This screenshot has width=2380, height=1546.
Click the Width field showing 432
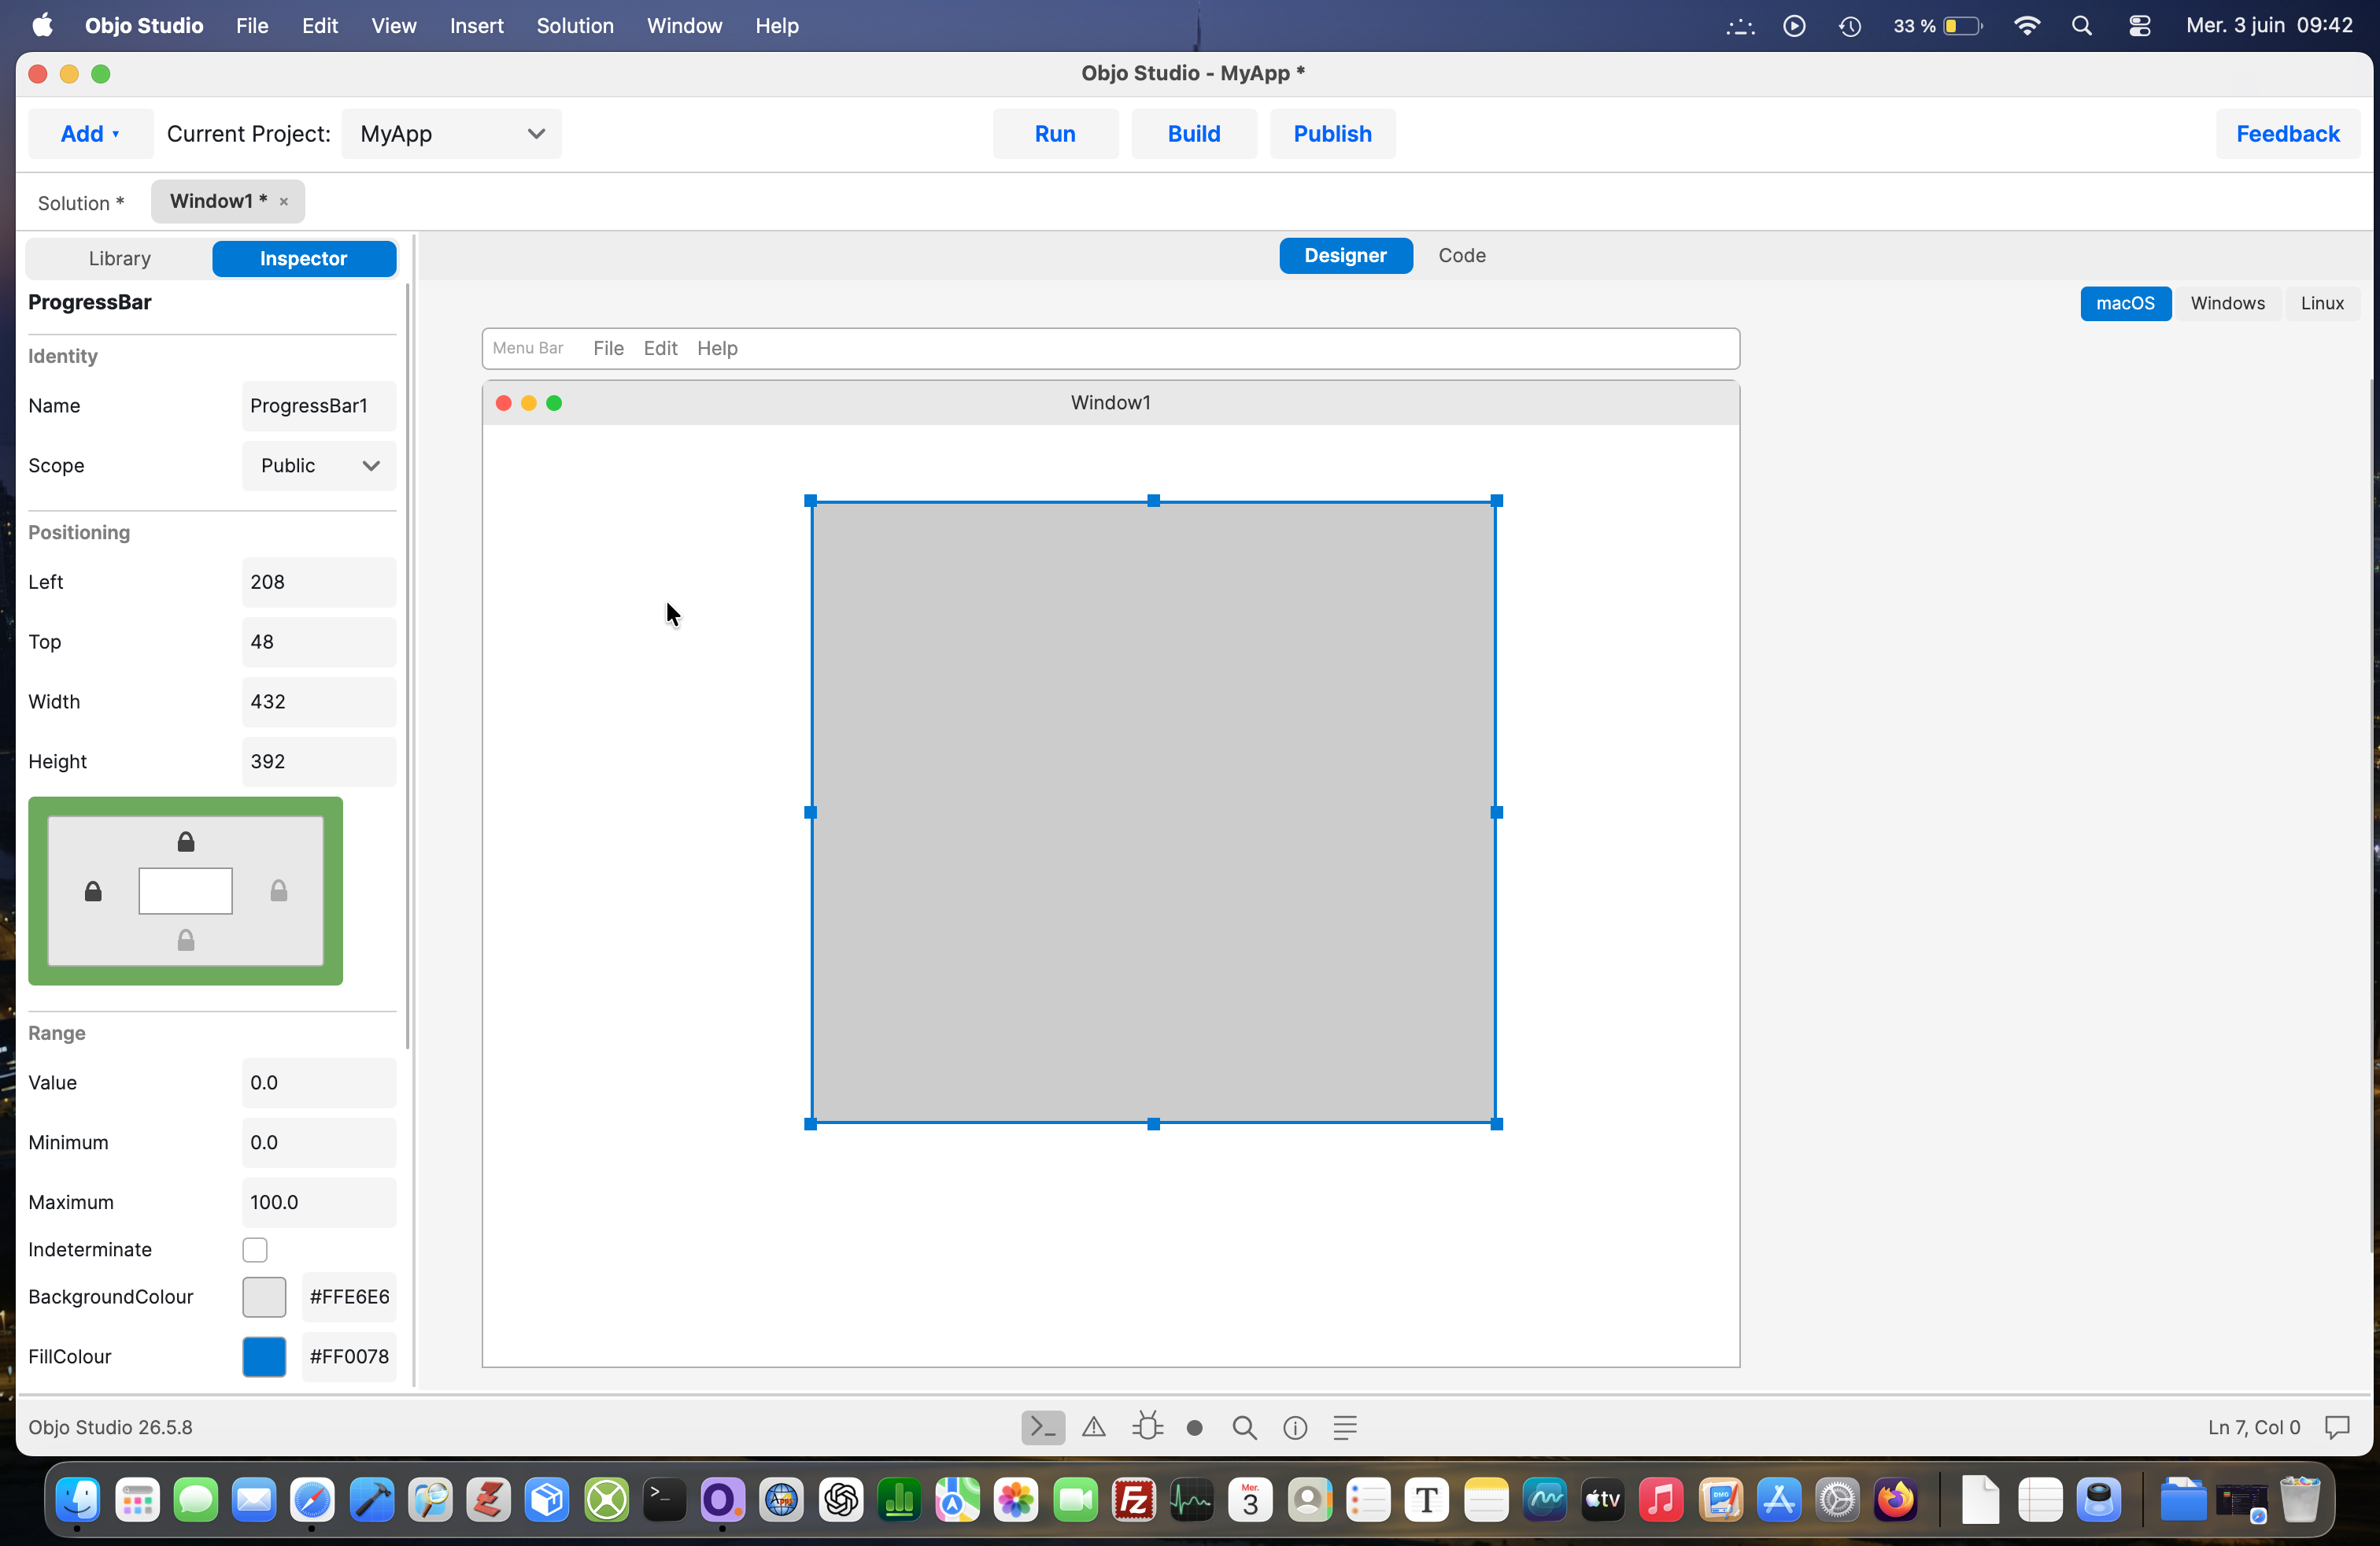(x=319, y=702)
